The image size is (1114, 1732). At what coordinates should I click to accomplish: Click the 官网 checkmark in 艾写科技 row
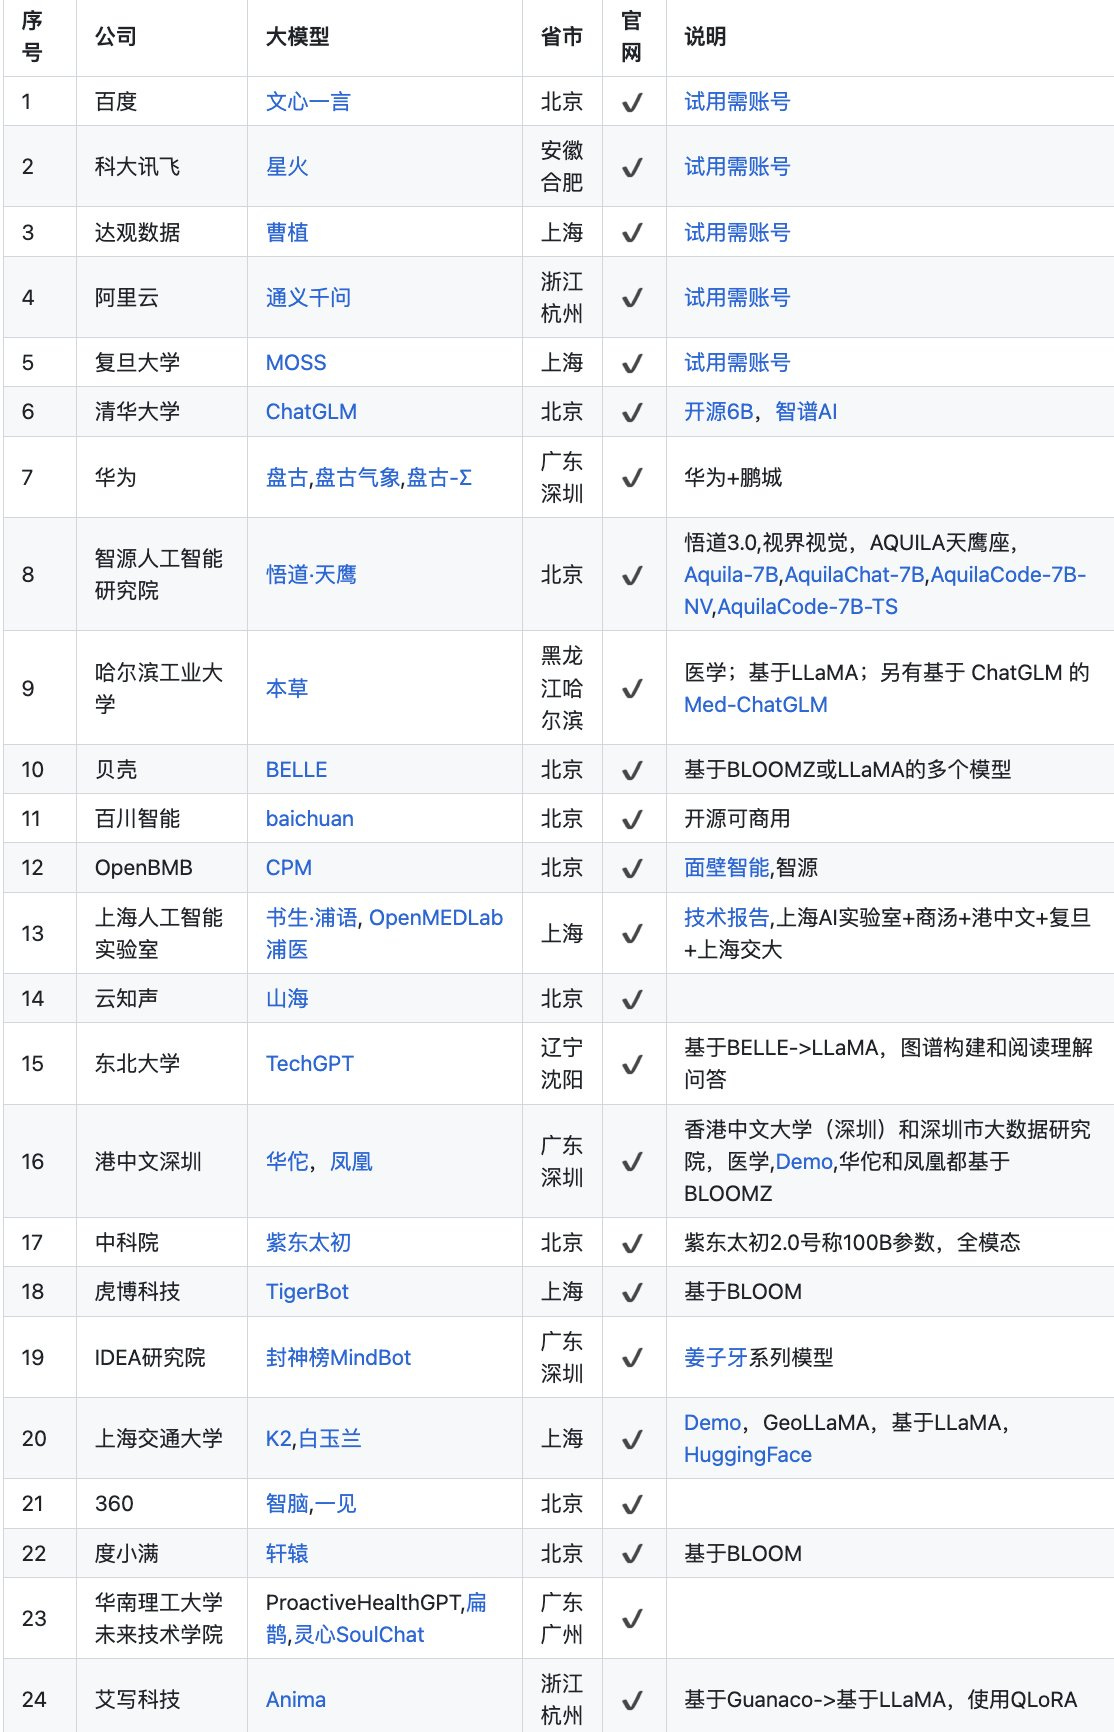(632, 1701)
